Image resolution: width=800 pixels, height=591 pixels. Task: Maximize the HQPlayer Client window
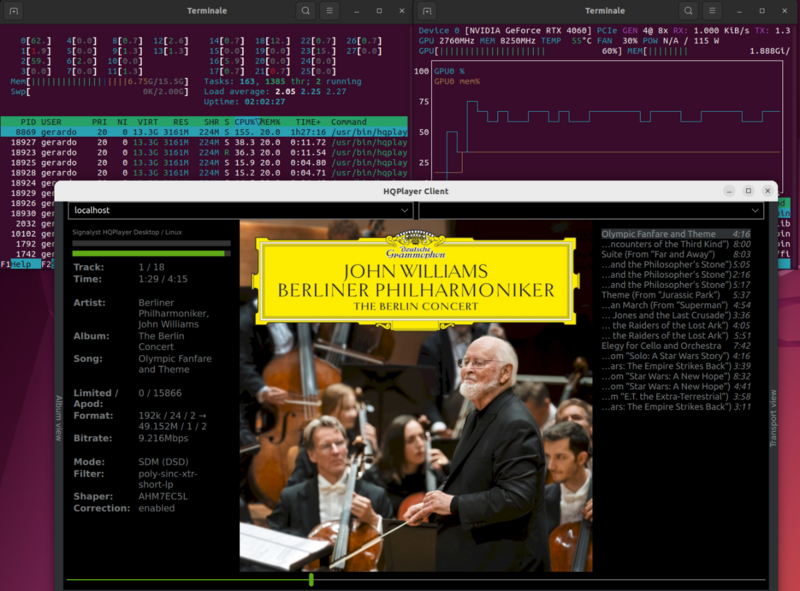pyautogui.click(x=748, y=190)
